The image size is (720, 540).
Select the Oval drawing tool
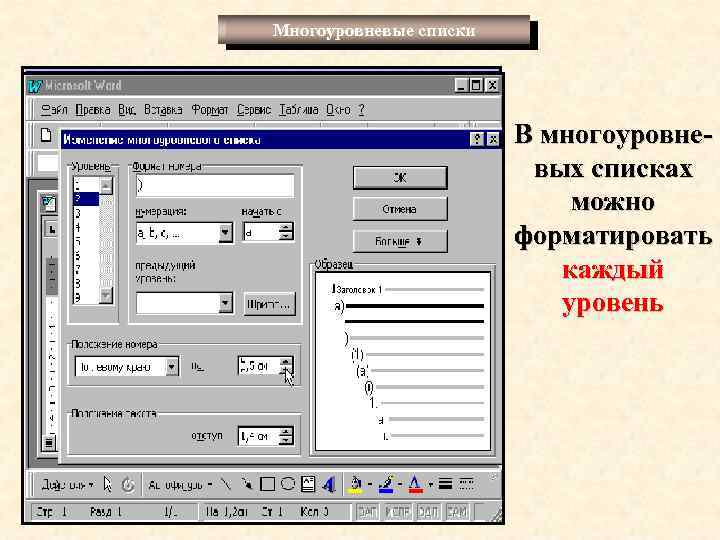(x=288, y=484)
